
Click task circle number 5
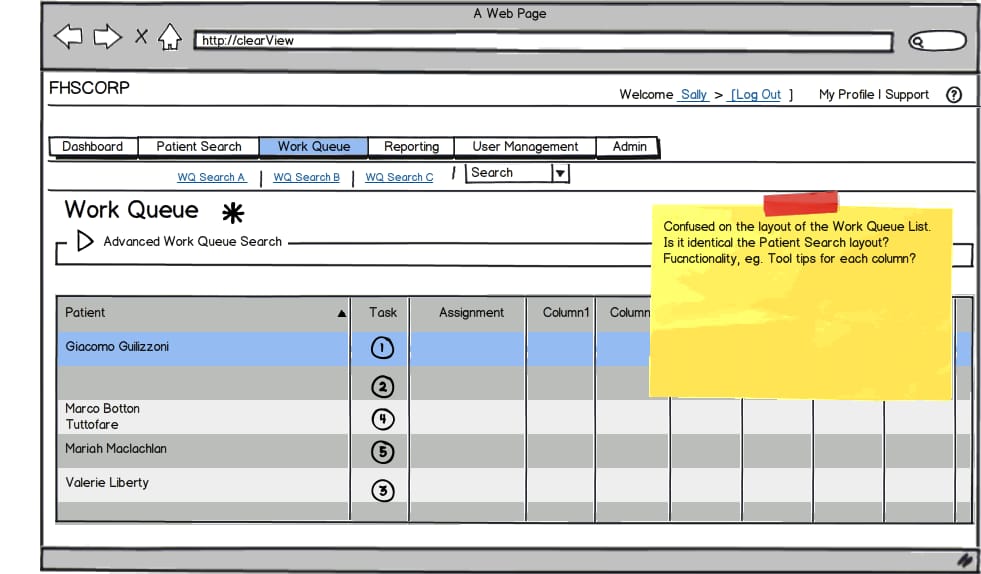coord(382,452)
